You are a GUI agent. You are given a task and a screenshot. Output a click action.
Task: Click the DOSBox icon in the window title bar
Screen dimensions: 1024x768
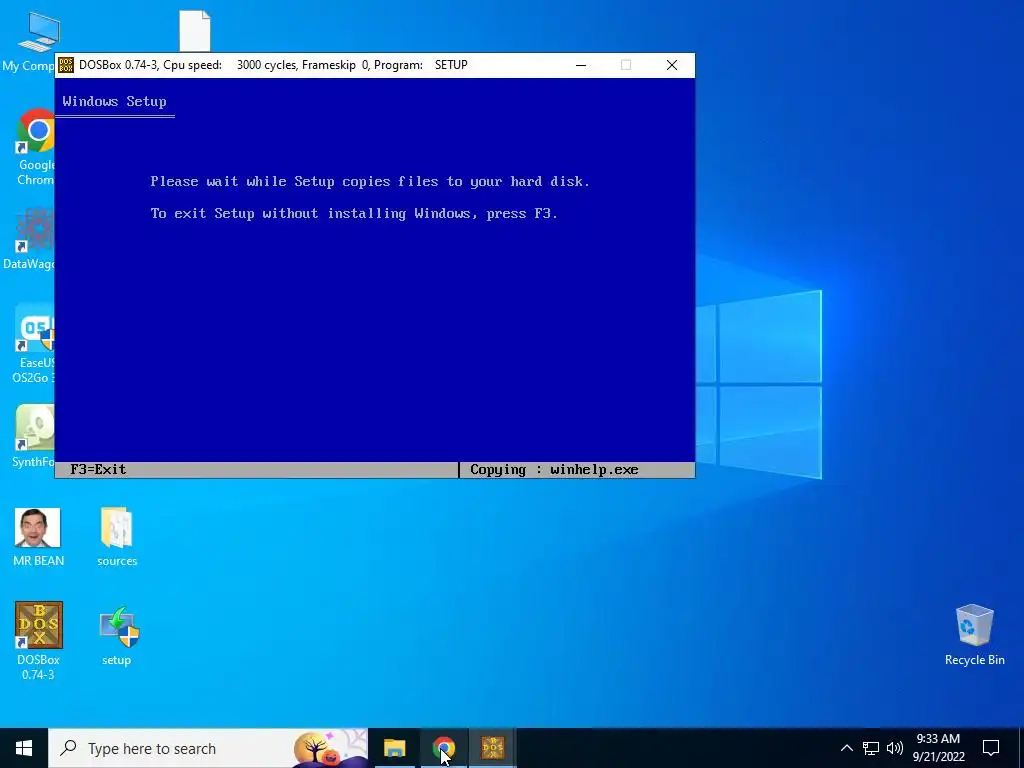pos(66,65)
